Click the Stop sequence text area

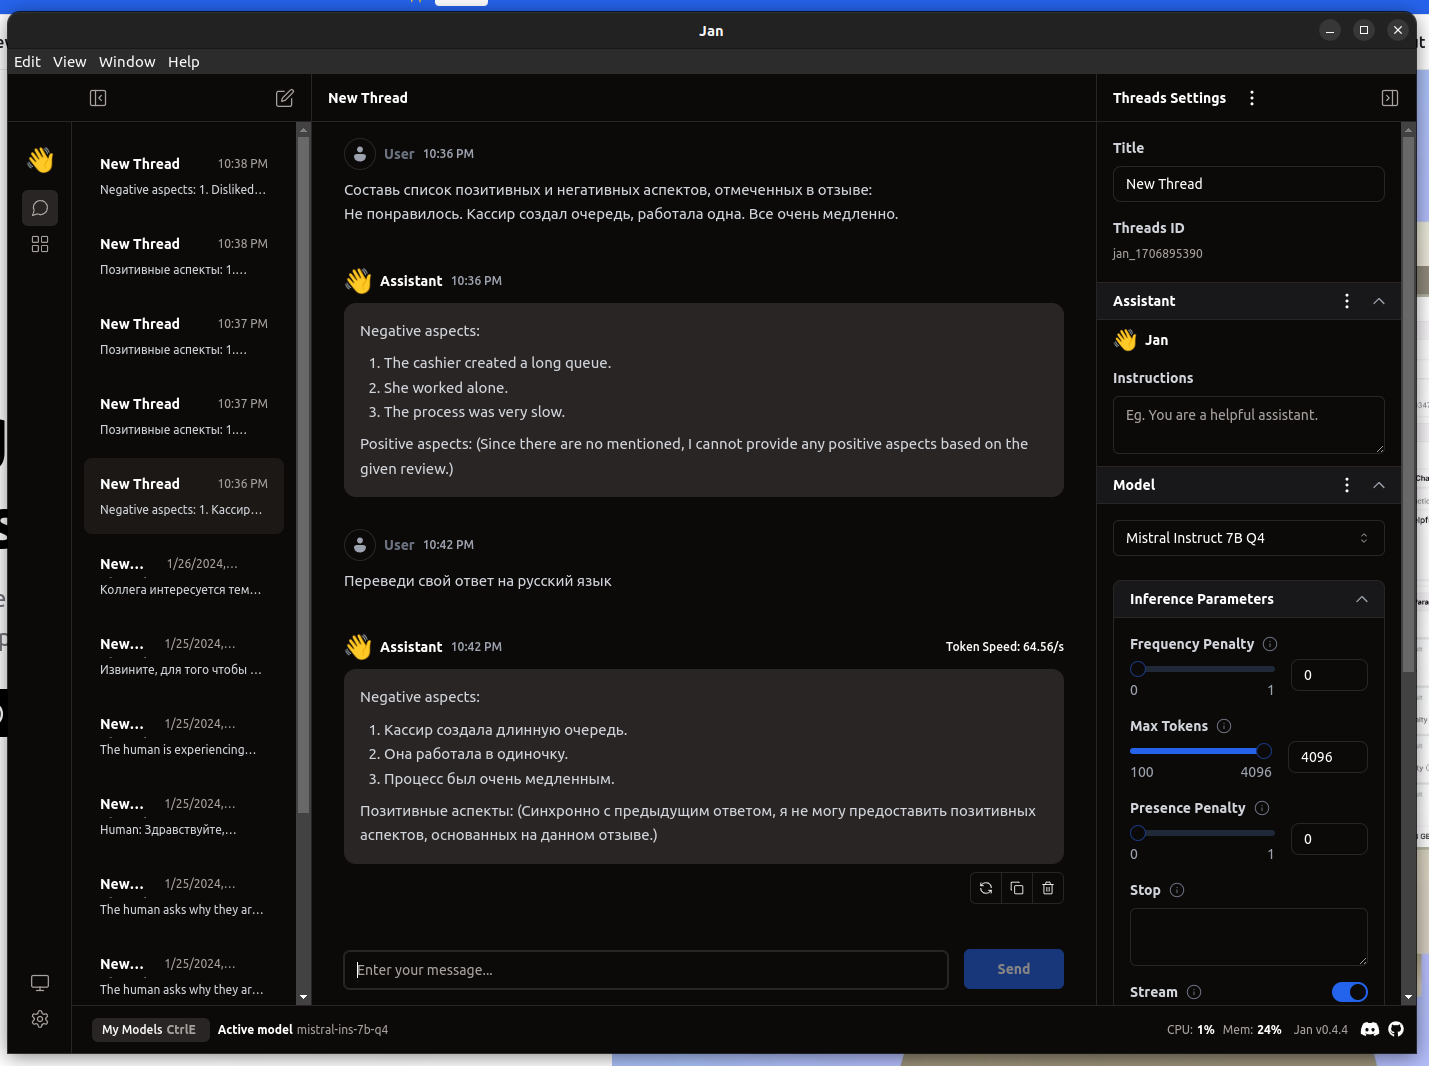coord(1249,937)
